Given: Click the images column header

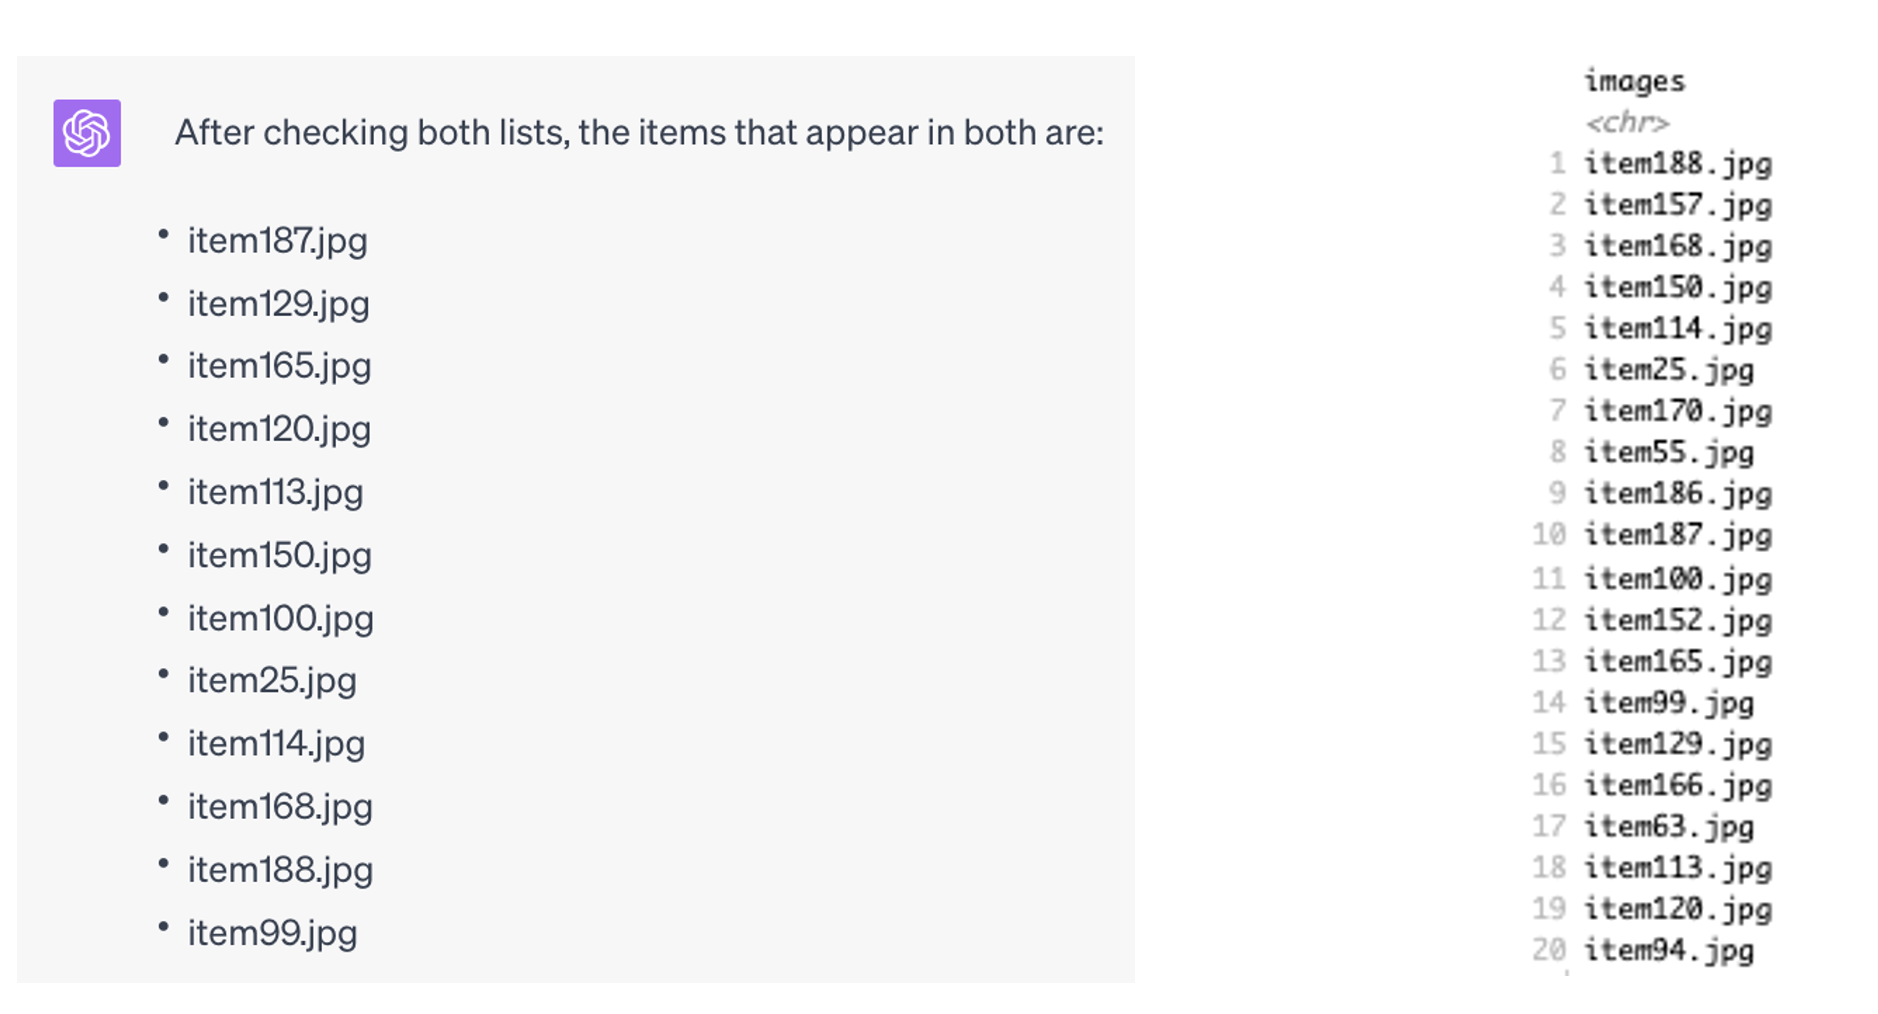Looking at the screenshot, I should [x=1634, y=81].
